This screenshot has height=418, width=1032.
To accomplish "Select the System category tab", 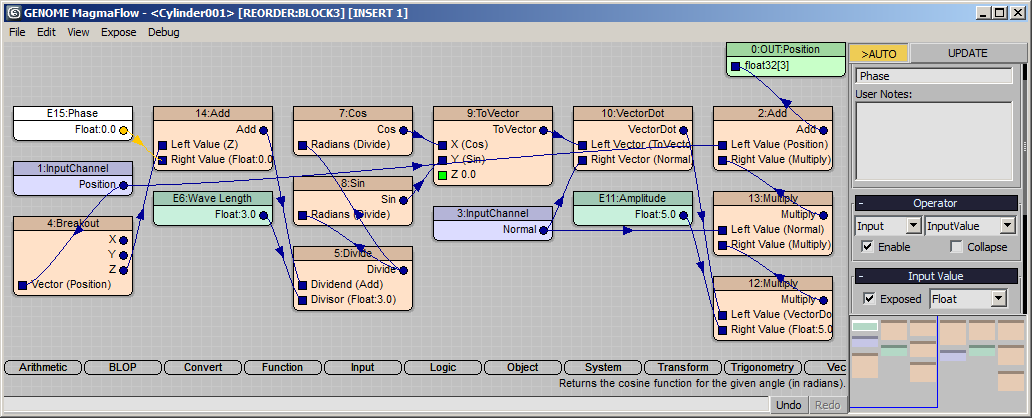I will 603,367.
